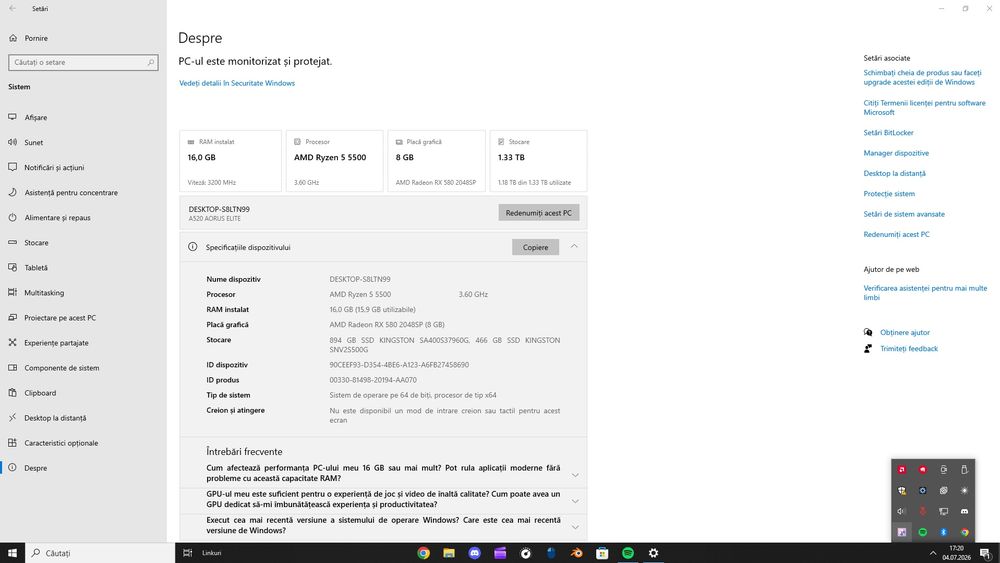Open Alimentare și repaus settings
The height and width of the screenshot is (563, 1000).
(x=57, y=217)
